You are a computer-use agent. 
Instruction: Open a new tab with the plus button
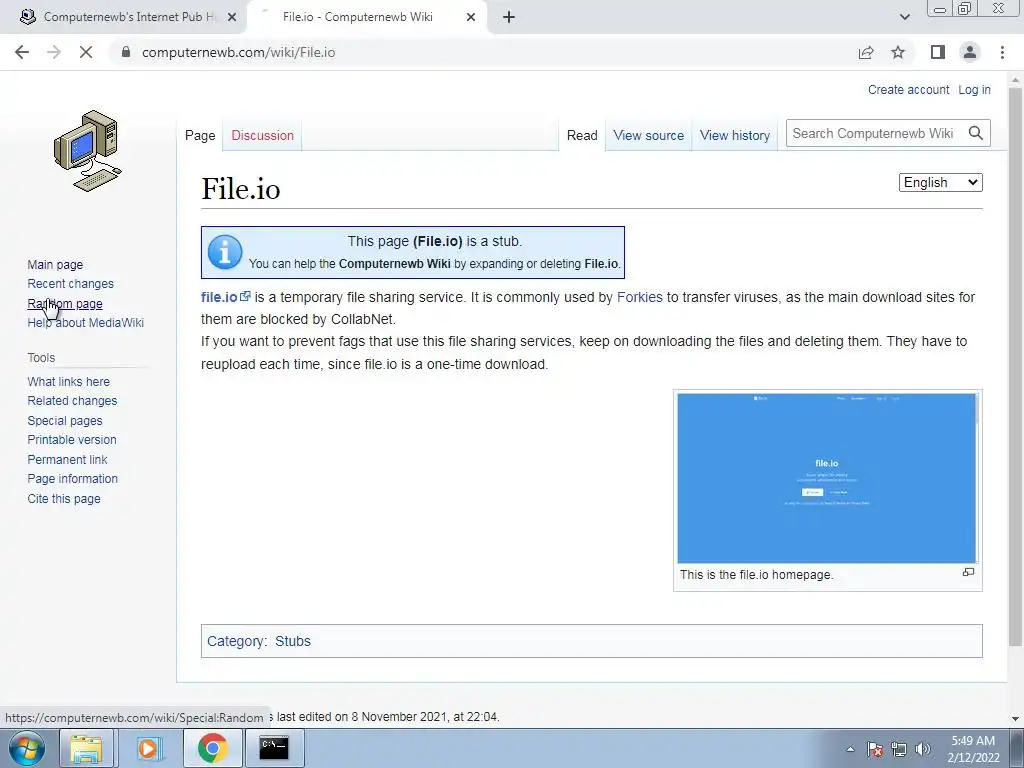pos(509,17)
